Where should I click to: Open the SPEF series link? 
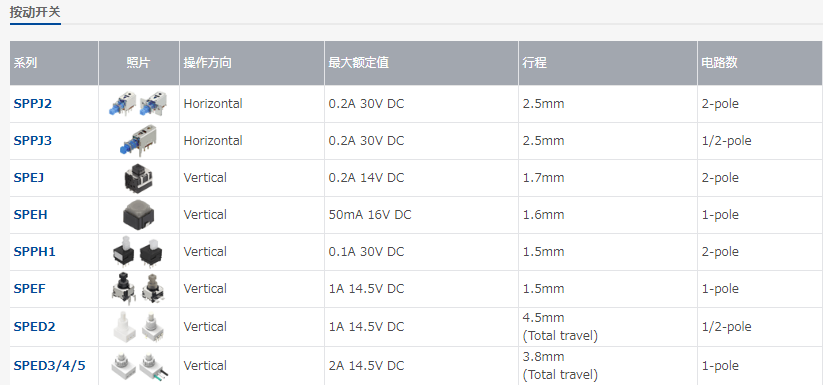(29, 288)
